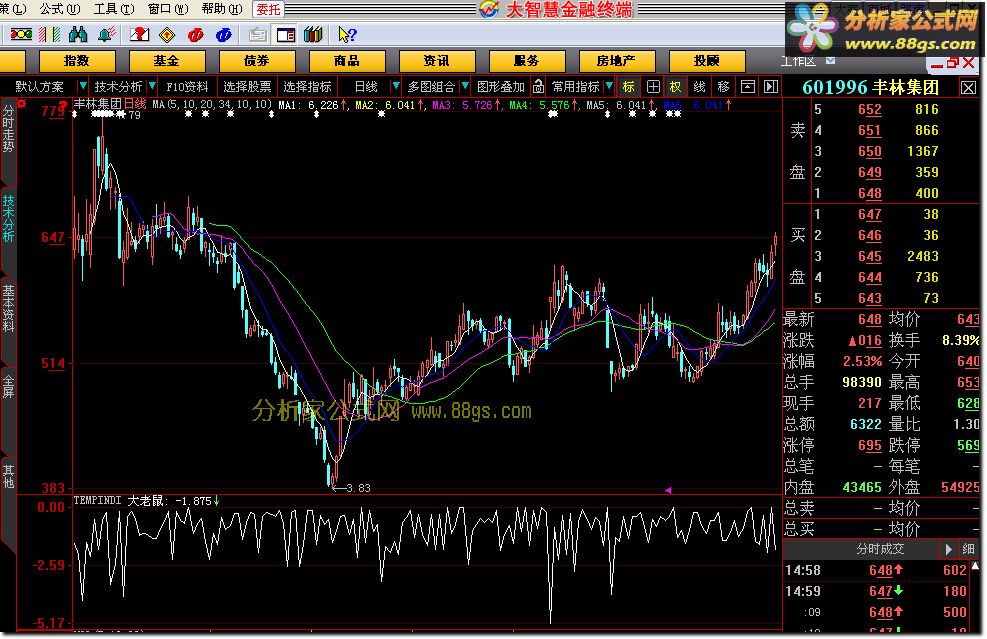
Task: Open the 常用指标 dropdown arrow
Action: 609,86
